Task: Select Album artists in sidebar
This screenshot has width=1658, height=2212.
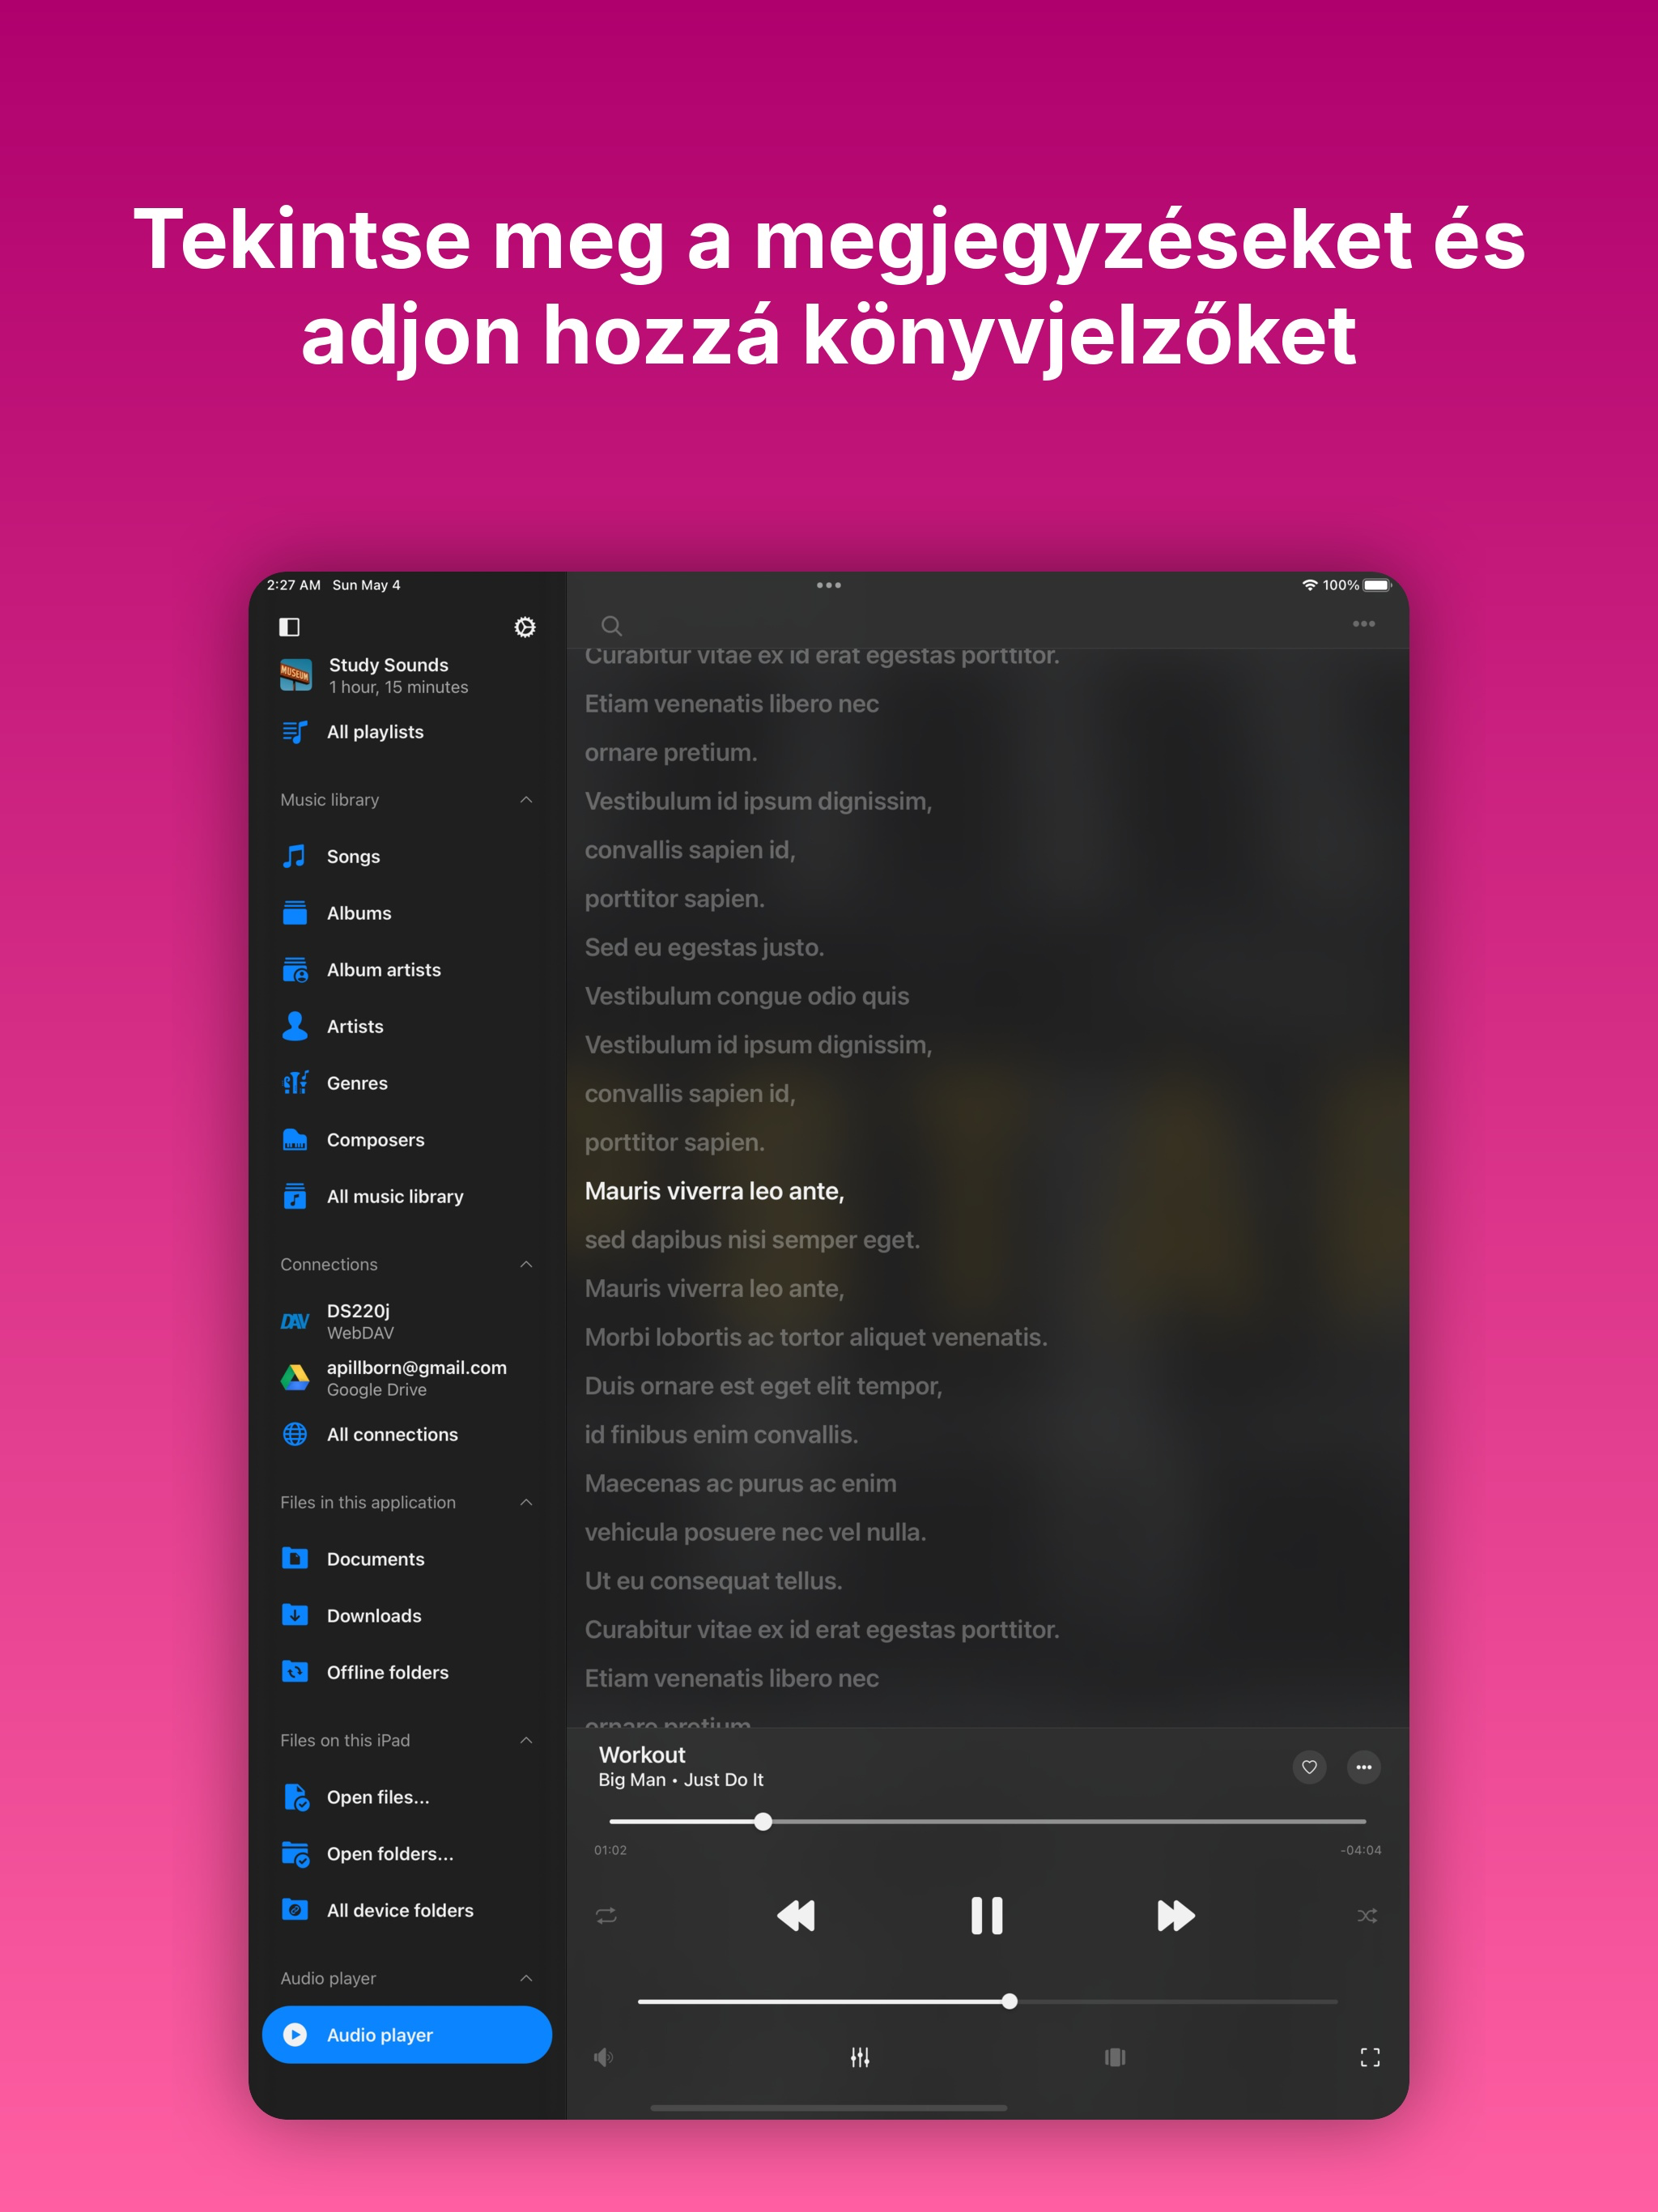Action: (x=383, y=970)
